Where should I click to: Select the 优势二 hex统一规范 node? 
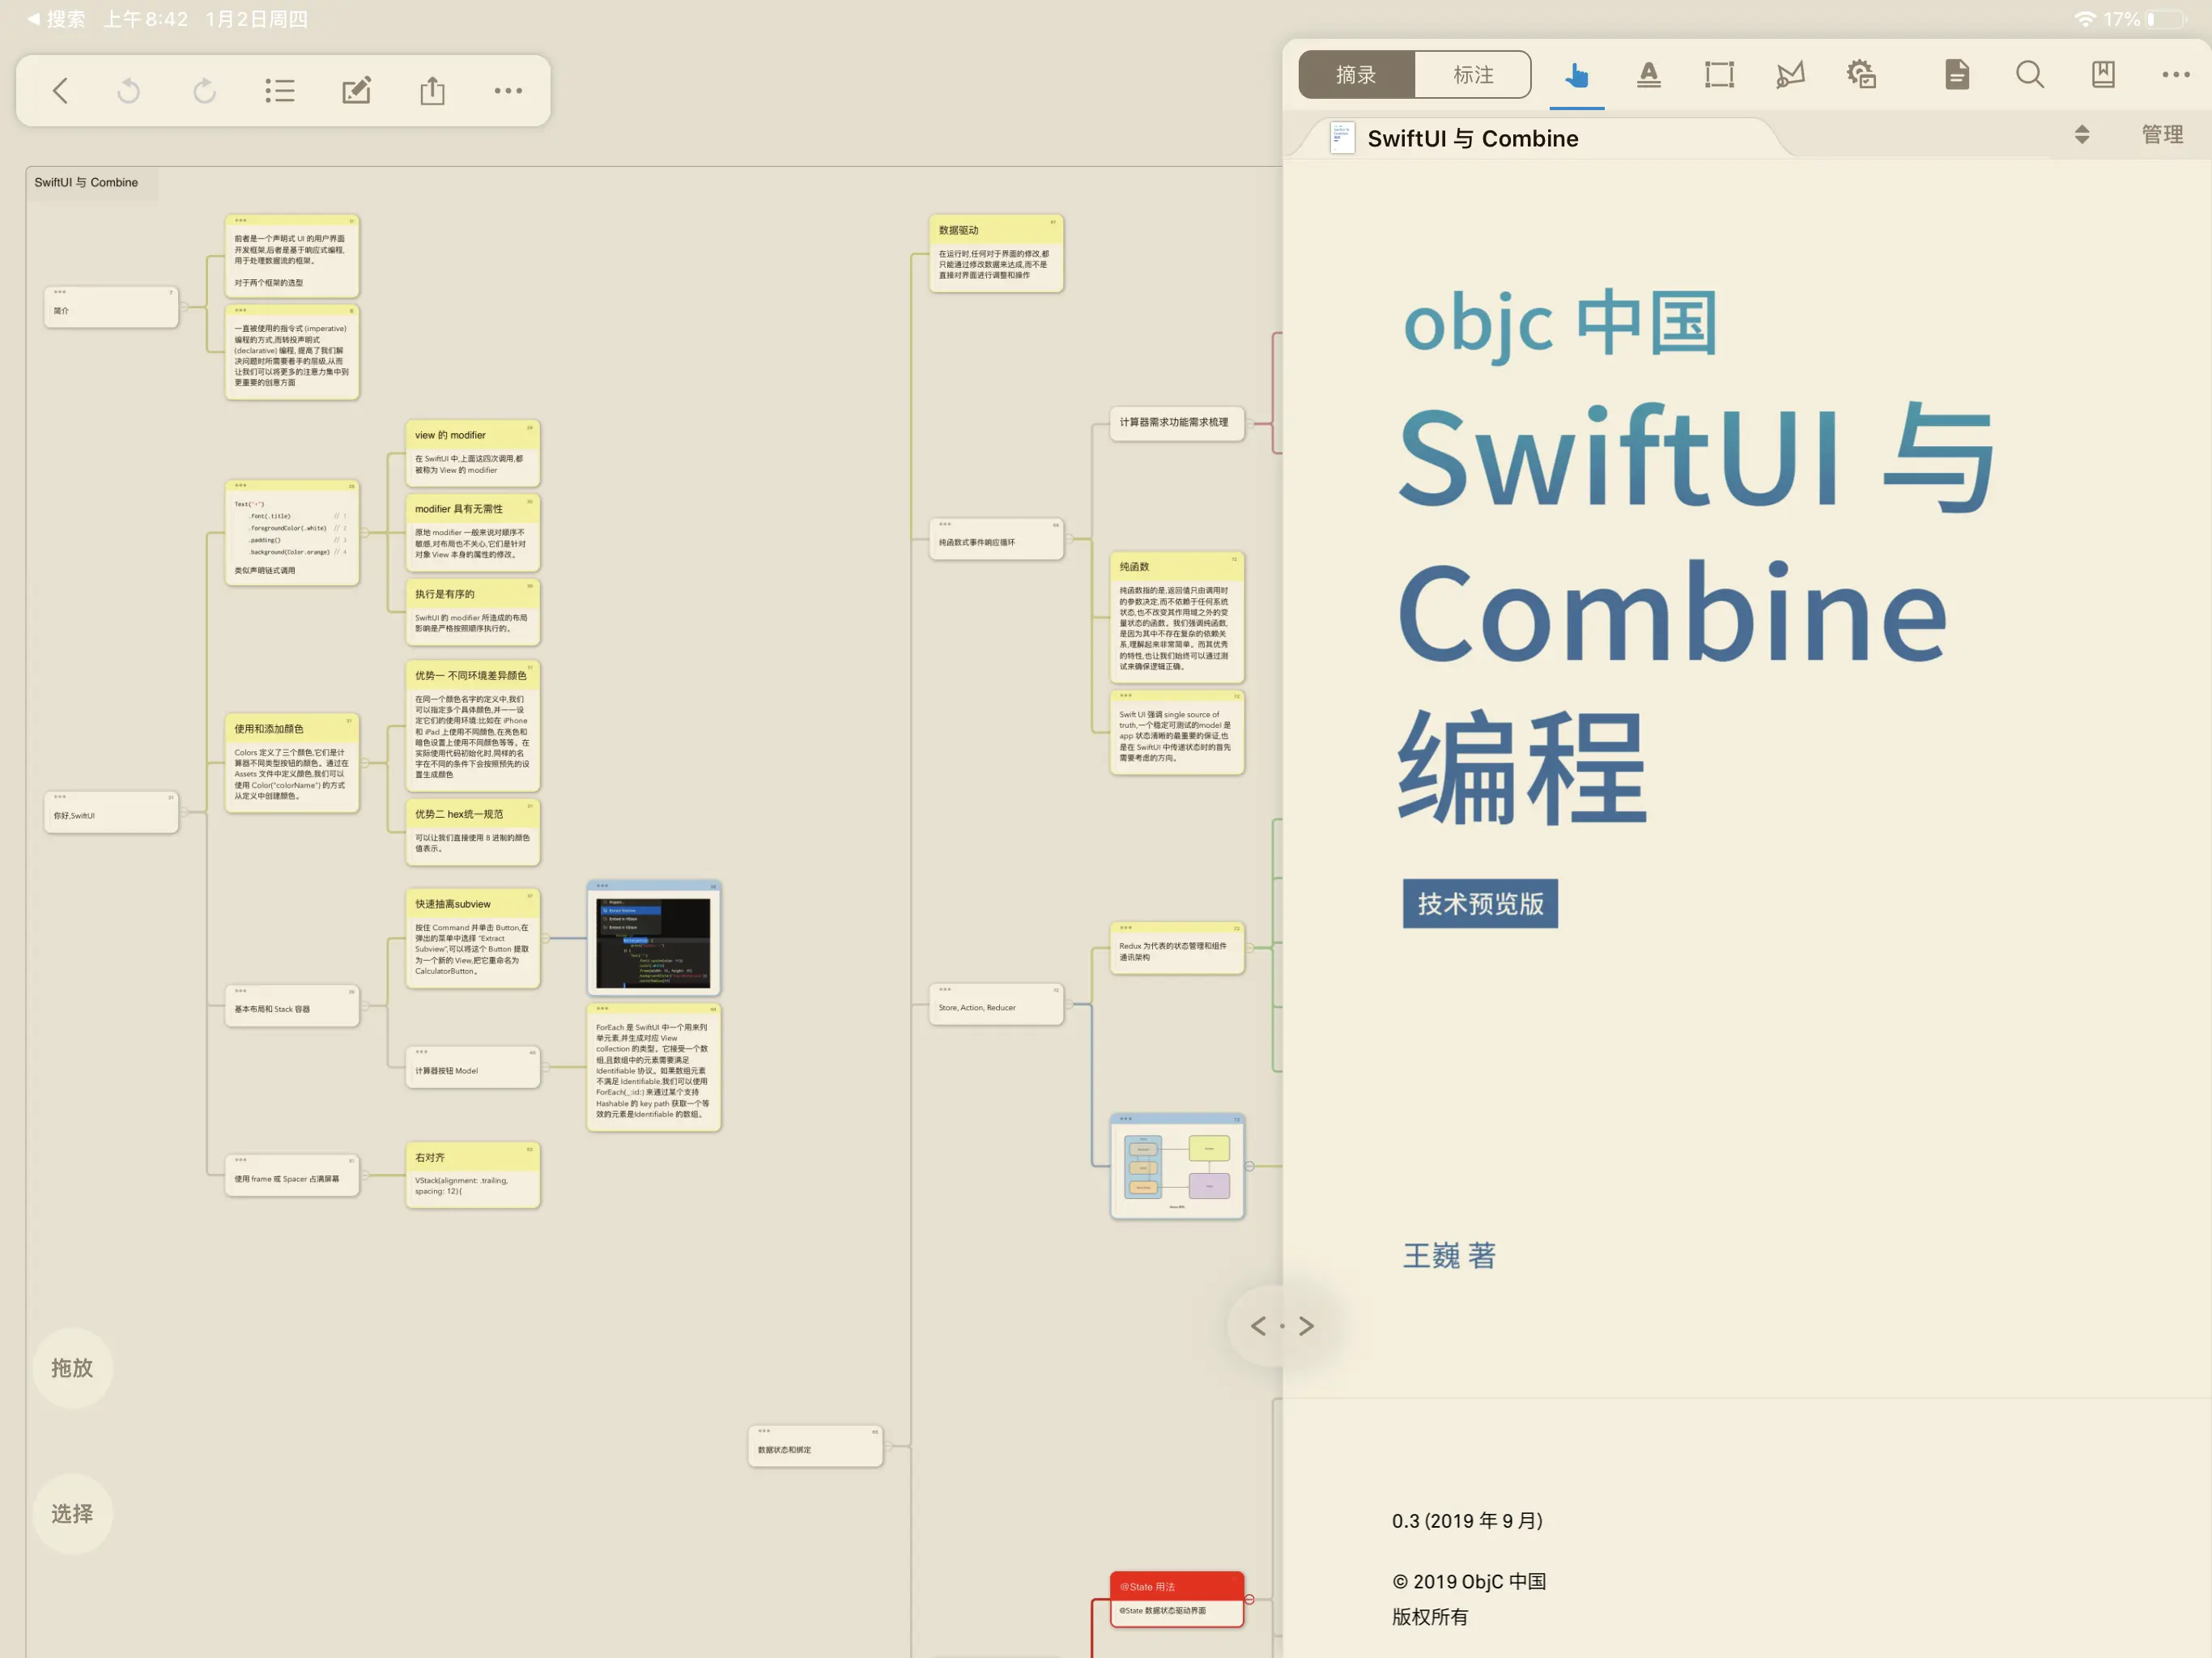coord(473,832)
